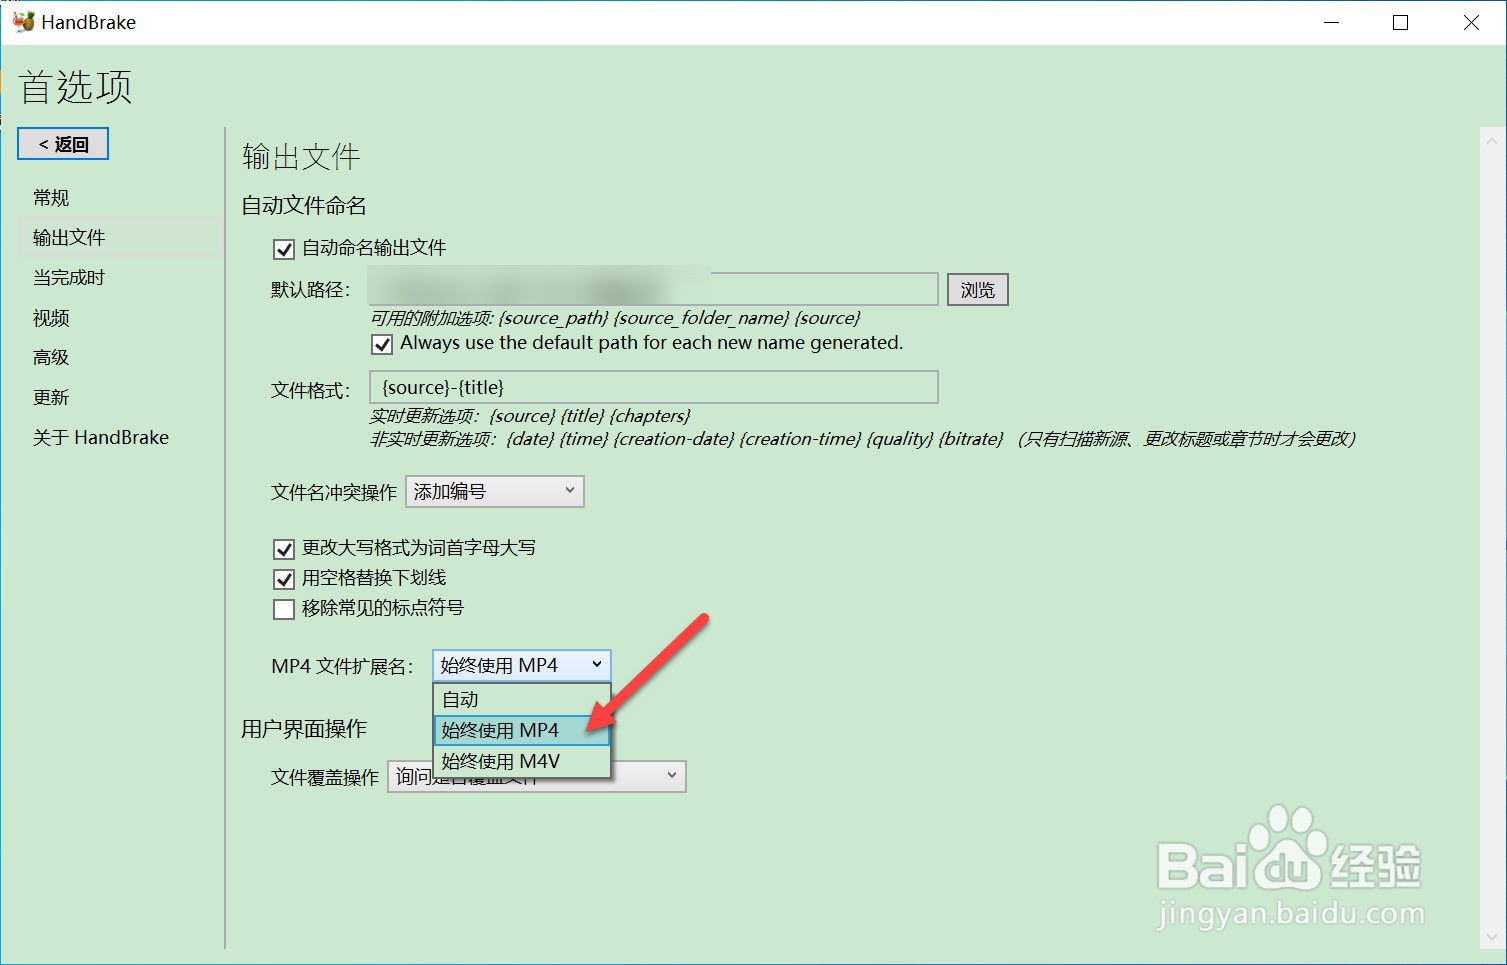Open the 常规 preferences section

[51, 198]
